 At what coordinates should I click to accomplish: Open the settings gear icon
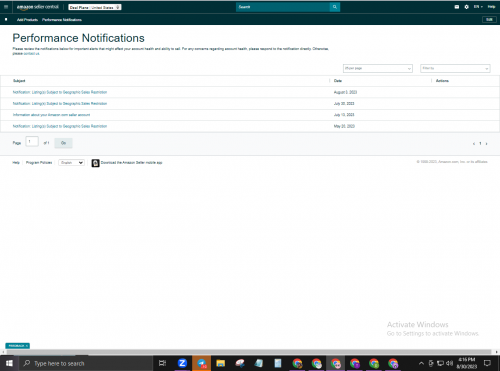466,7
